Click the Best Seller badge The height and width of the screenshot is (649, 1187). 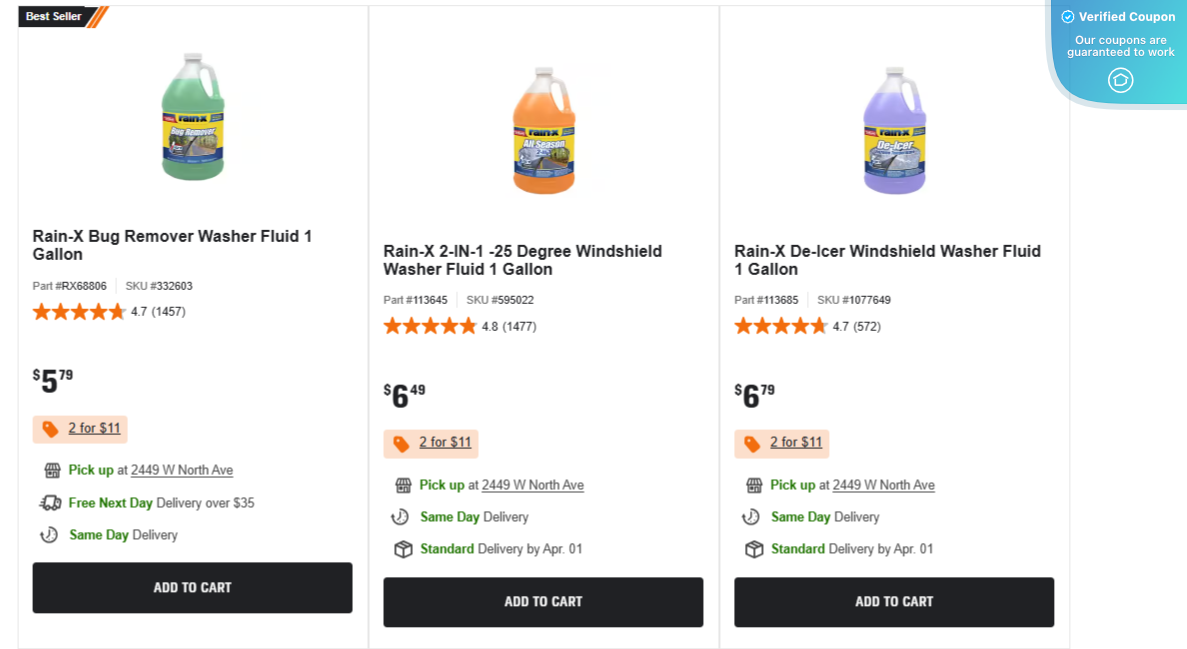point(56,16)
